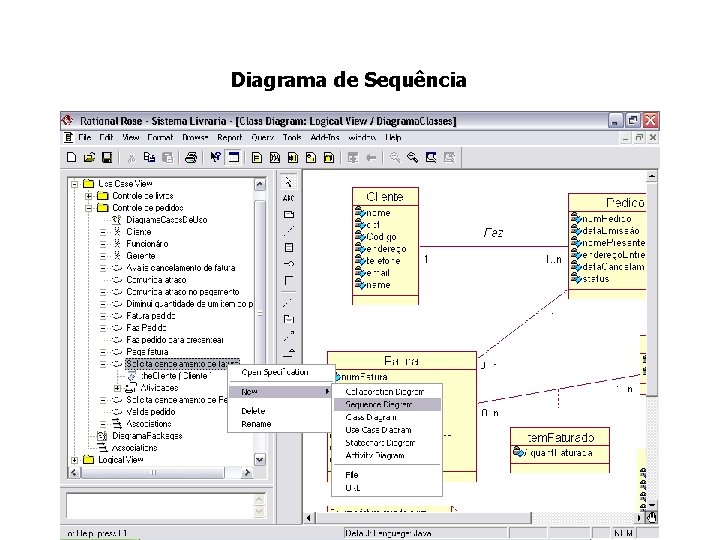Open the Add-Ins menu
This screenshot has width=720, height=540.
pyautogui.click(x=325, y=137)
